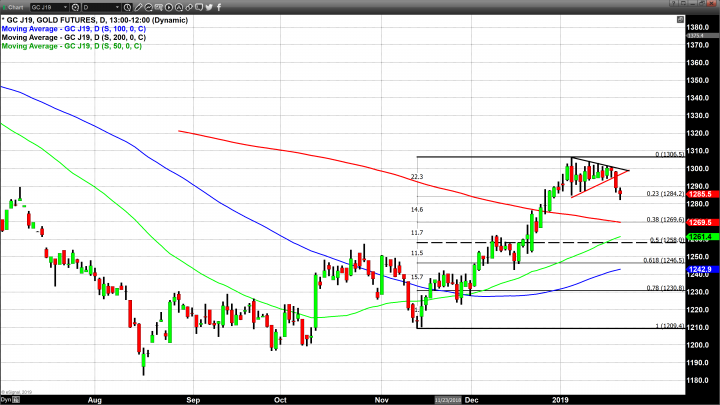Click the 2019 label on time axis
Screen dimensions: 720x405
[x=560, y=400]
